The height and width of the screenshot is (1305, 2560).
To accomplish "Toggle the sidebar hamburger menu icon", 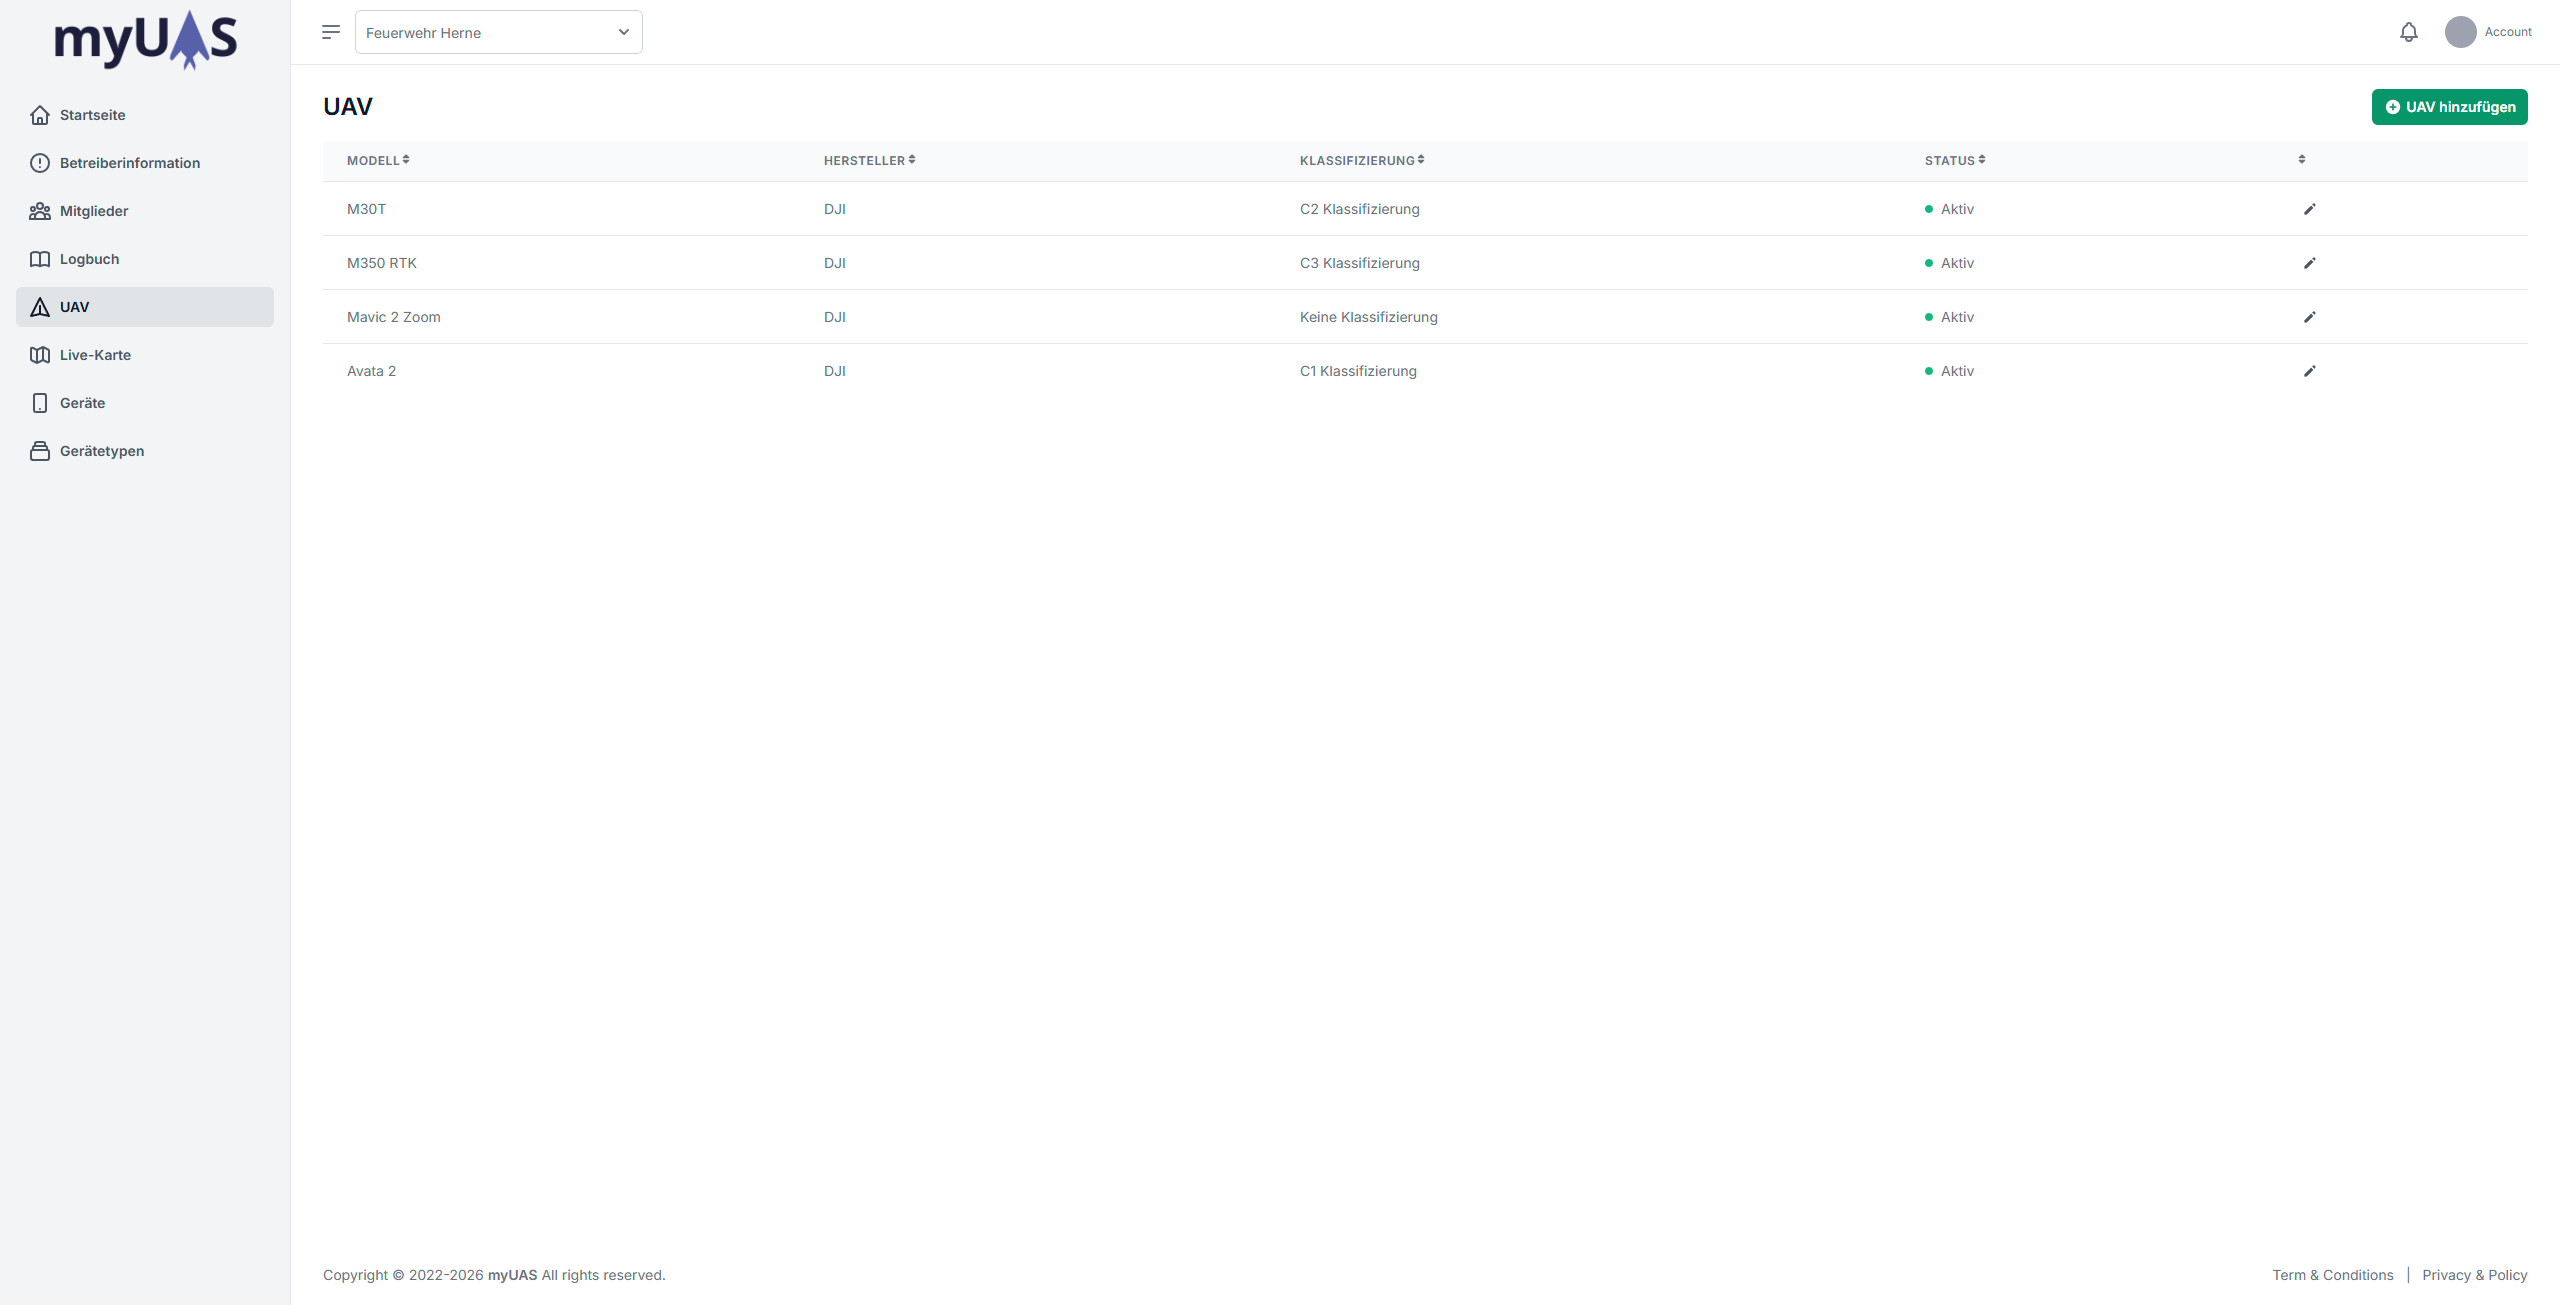I will (331, 32).
